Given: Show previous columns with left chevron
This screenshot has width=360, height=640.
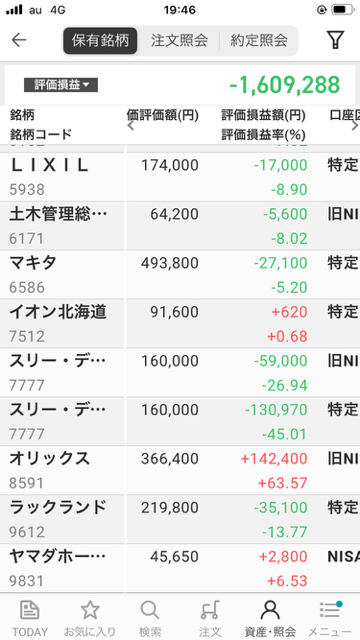Looking at the screenshot, I should pos(131,125).
